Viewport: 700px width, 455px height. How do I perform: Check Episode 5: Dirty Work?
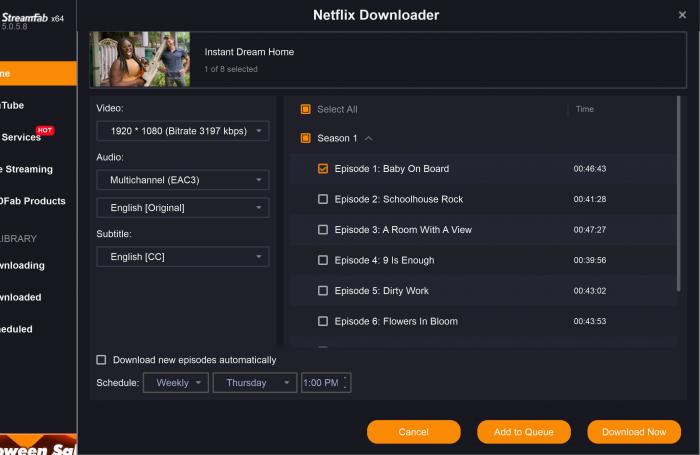point(323,291)
